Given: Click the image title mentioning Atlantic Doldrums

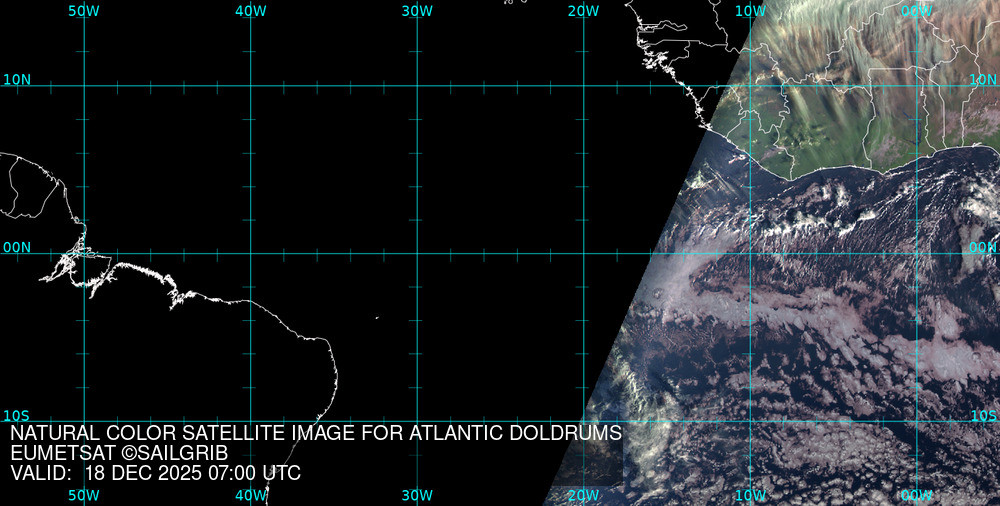Looking at the screenshot, I should [x=316, y=433].
